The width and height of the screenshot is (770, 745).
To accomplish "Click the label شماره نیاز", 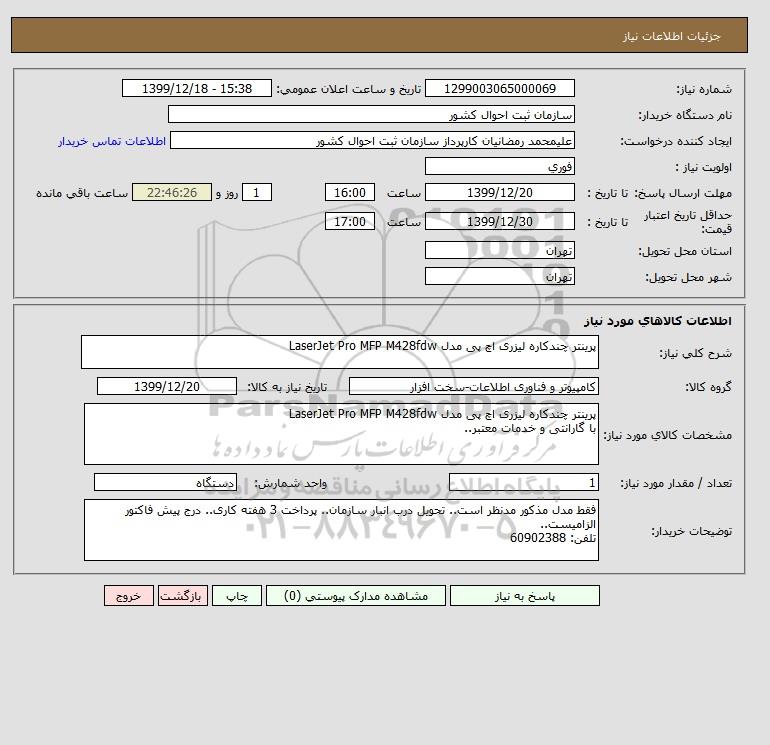I will (704, 89).
